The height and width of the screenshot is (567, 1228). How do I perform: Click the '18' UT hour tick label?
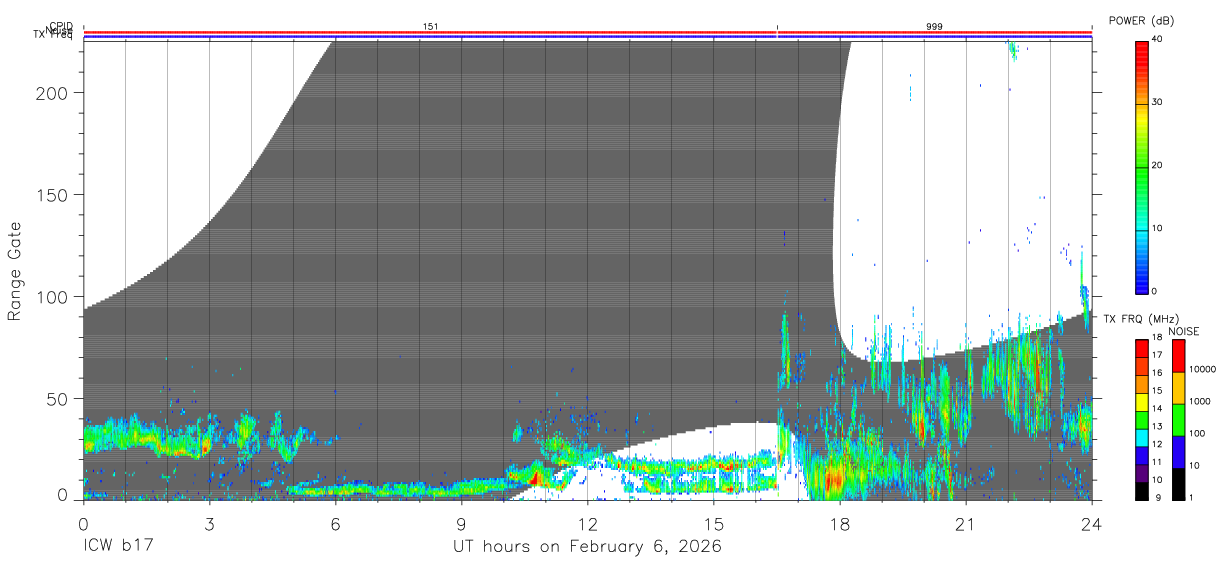[x=839, y=524]
